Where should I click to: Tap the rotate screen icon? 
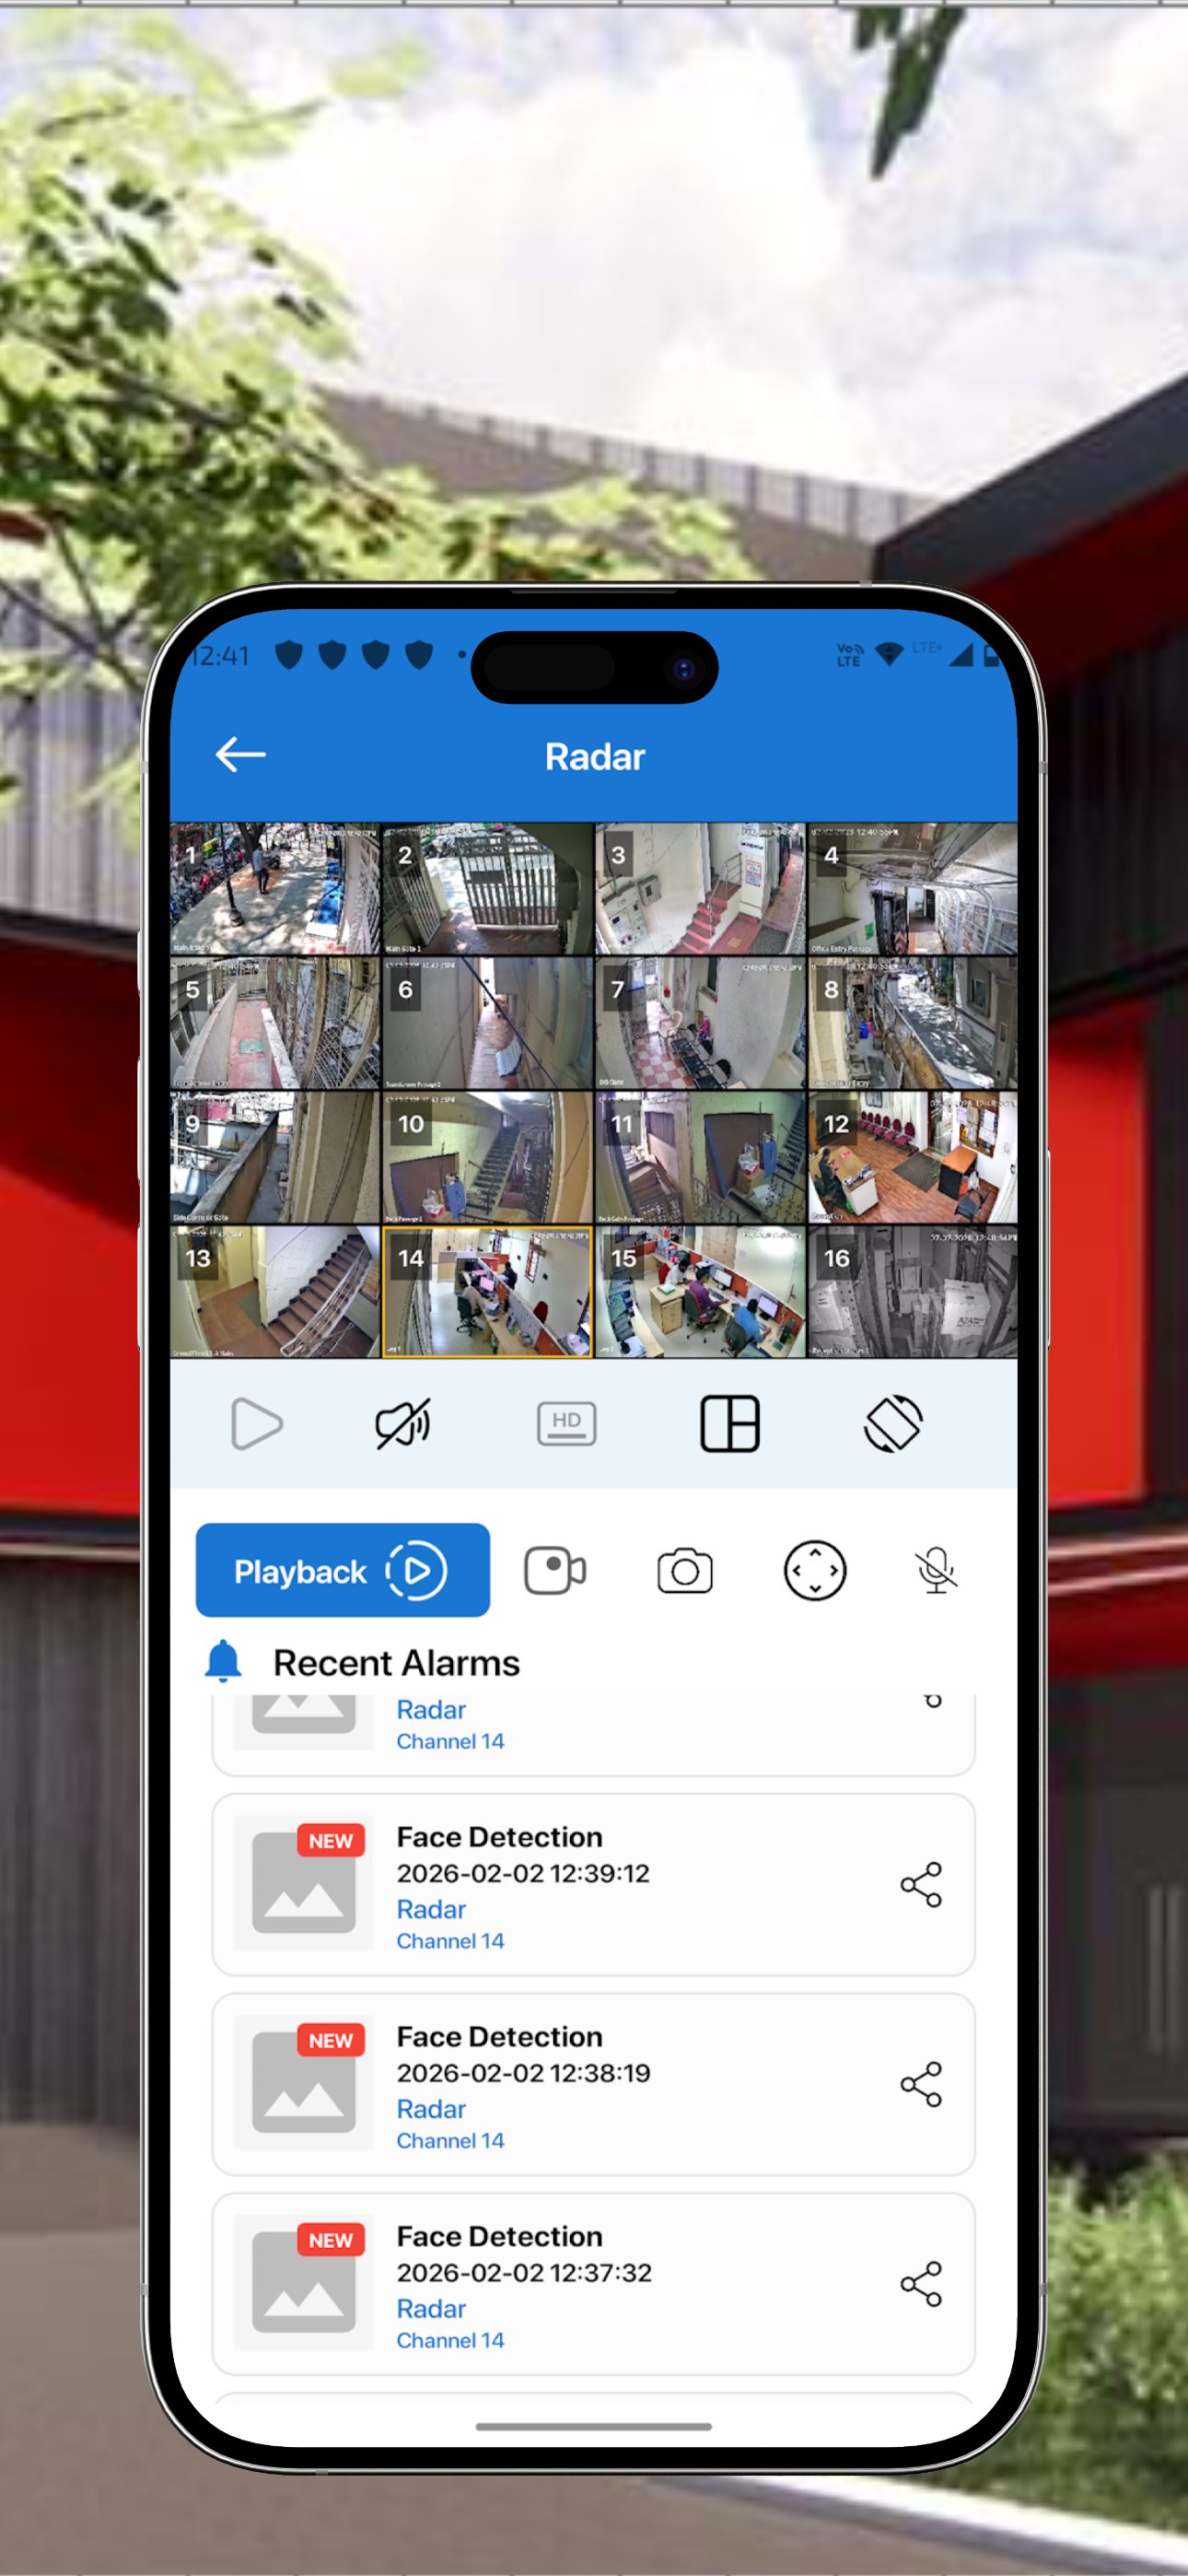[892, 1423]
